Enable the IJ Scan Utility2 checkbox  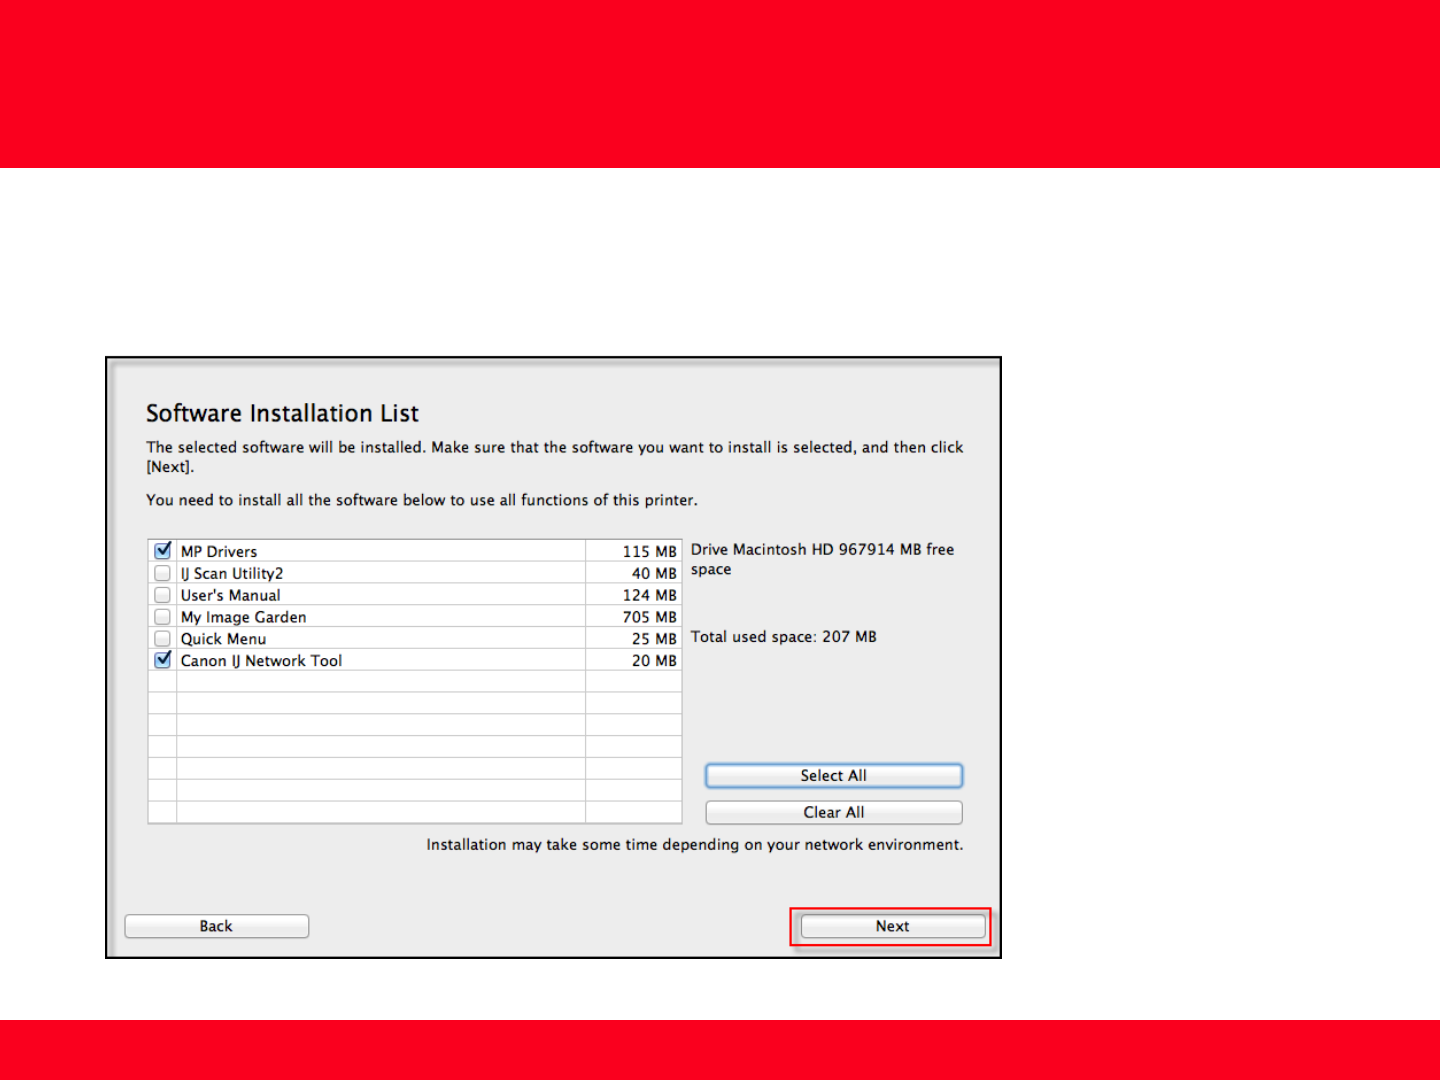pyautogui.click(x=163, y=573)
